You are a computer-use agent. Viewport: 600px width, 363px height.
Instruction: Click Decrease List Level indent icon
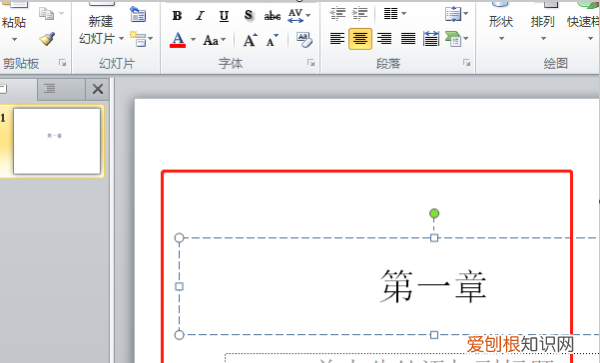(x=337, y=14)
